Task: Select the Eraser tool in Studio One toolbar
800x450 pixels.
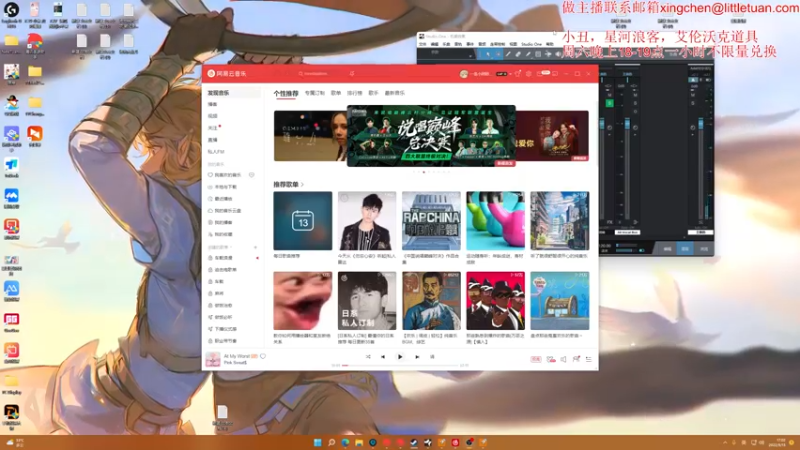Action: [518, 54]
